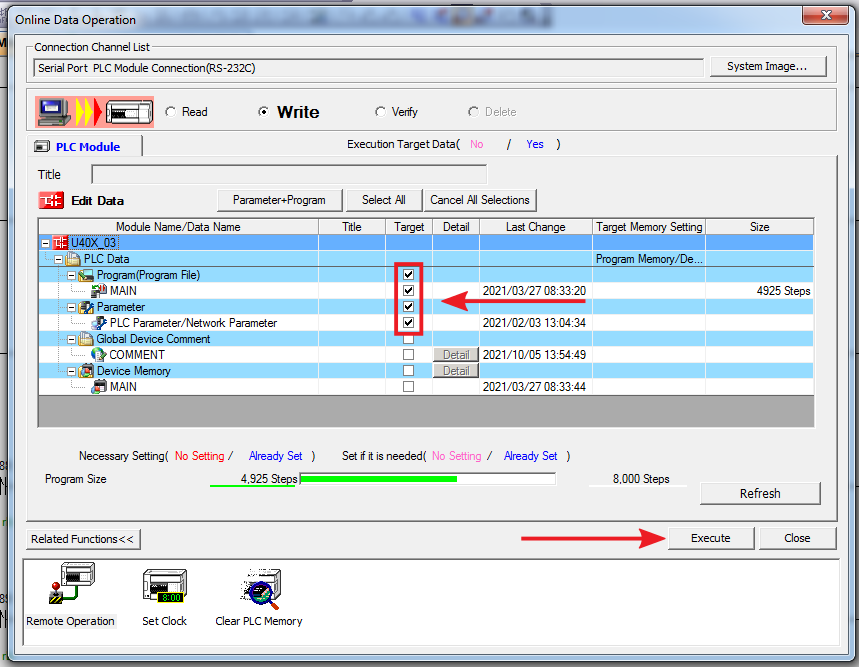
Task: Click the Parameter+Program button
Action: (x=279, y=200)
